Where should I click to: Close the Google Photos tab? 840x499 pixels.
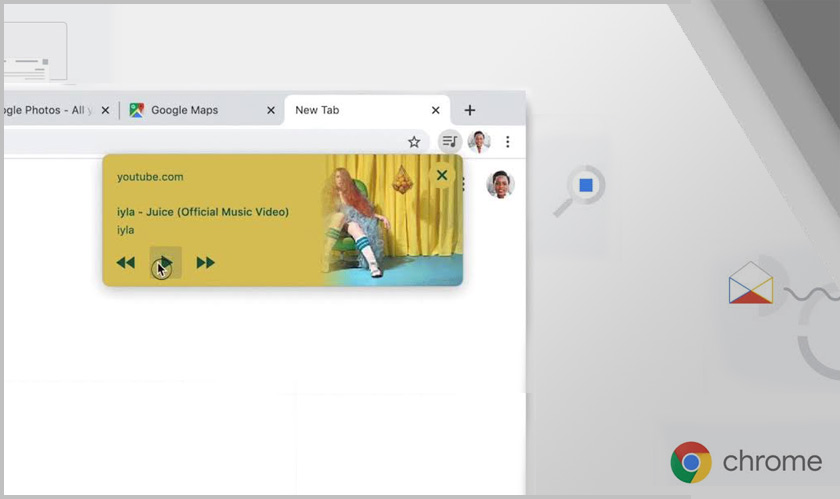click(106, 110)
